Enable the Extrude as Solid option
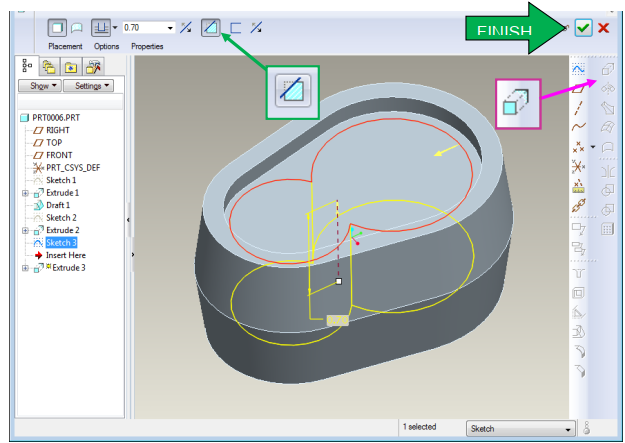Image resolution: width=625 pixels, height=443 pixels. click(x=58, y=27)
